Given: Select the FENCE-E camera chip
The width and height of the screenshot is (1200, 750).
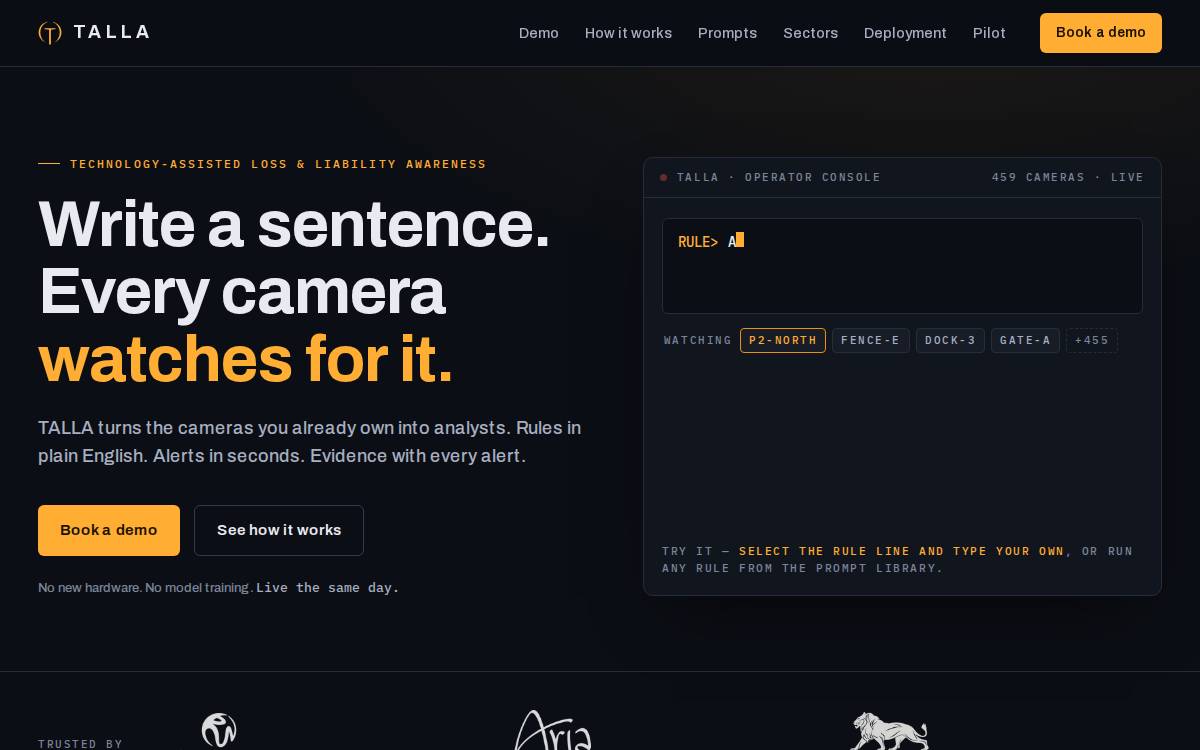Looking at the screenshot, I should point(871,340).
